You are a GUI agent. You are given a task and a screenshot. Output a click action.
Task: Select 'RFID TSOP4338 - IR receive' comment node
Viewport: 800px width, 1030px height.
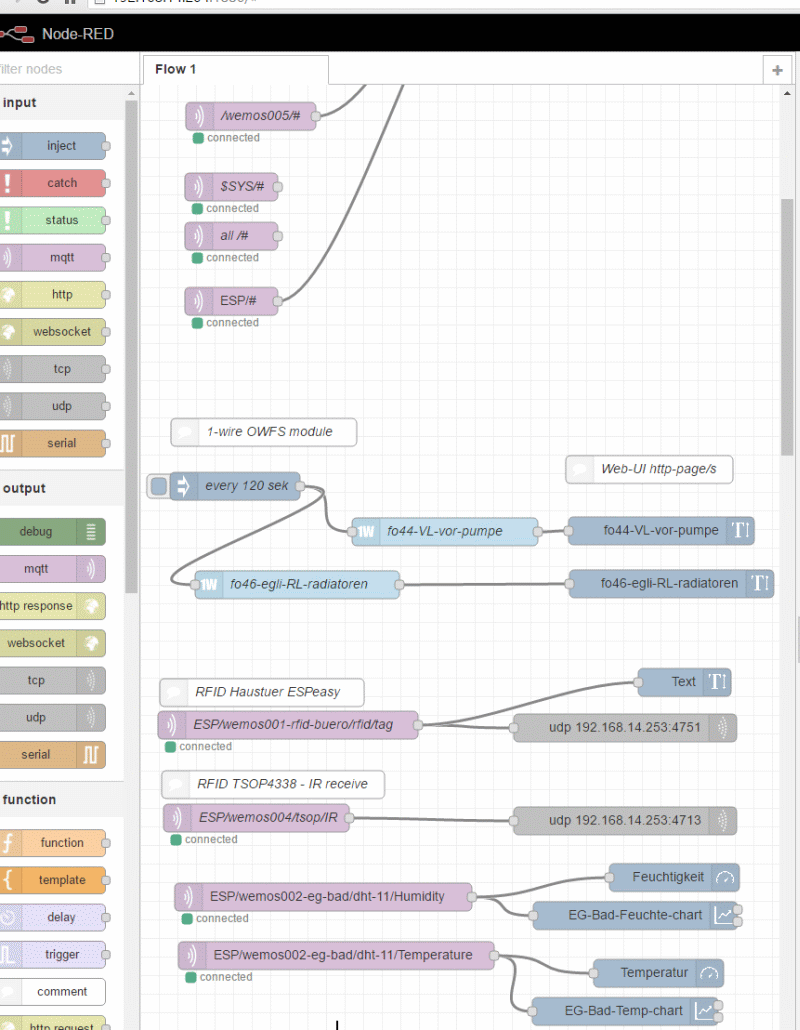coord(273,784)
